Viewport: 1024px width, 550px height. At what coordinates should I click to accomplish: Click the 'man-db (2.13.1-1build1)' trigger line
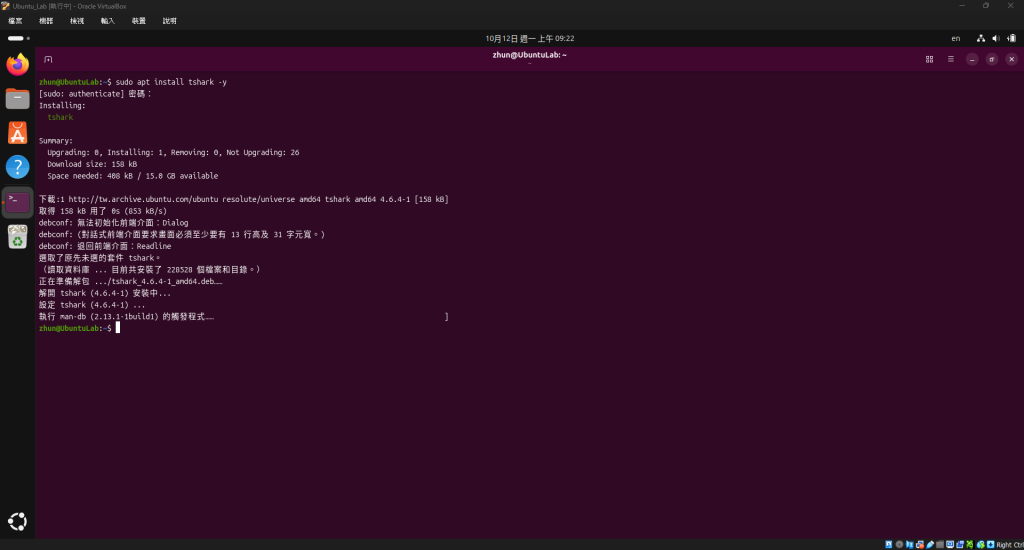tap(127, 317)
